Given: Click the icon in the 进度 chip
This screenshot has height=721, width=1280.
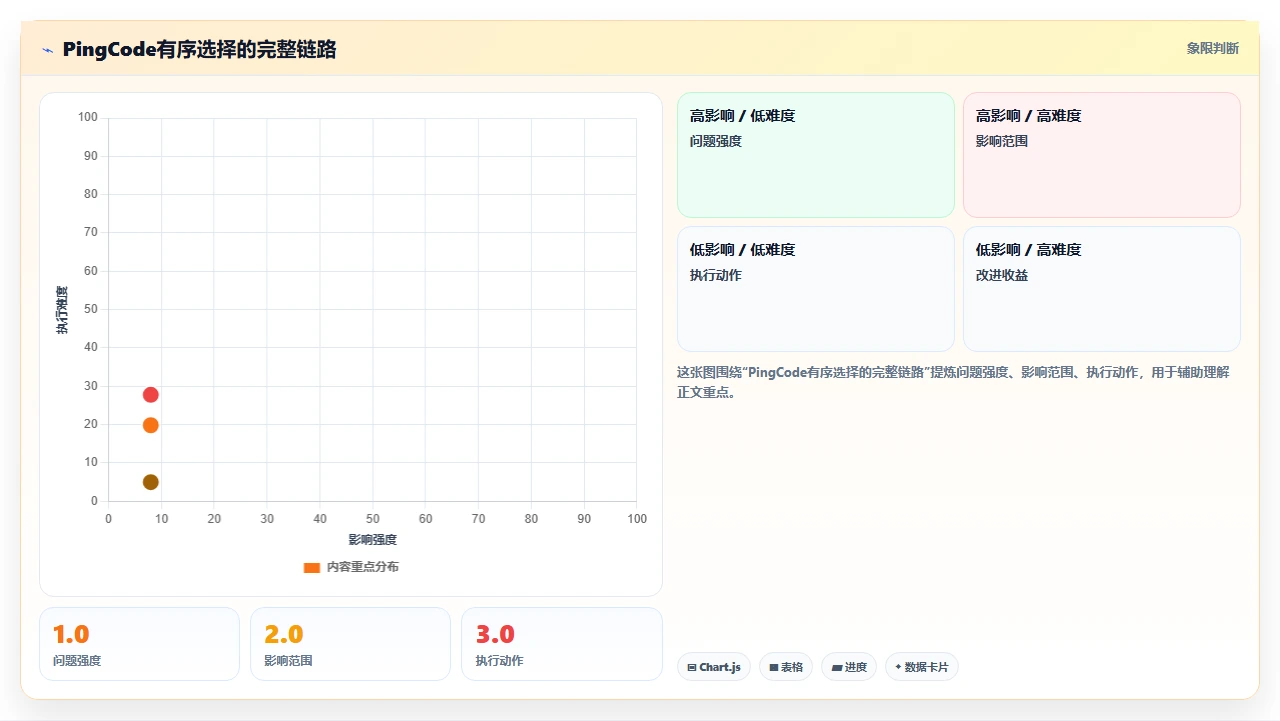Looking at the screenshot, I should 837,667.
